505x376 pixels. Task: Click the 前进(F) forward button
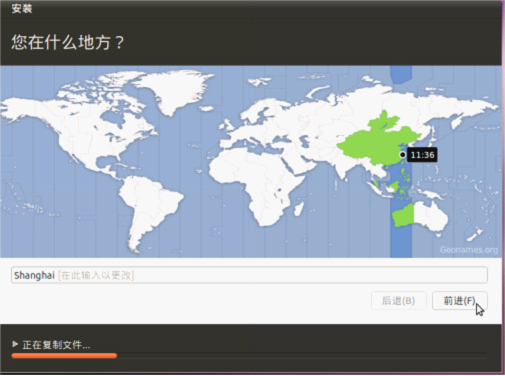click(x=460, y=301)
